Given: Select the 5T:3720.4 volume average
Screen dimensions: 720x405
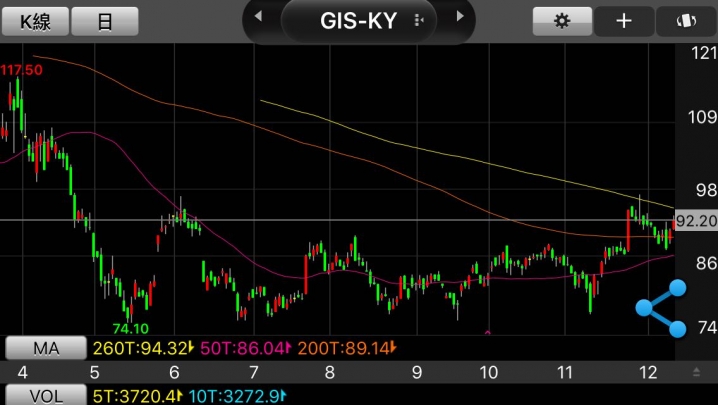Looking at the screenshot, I should tap(138, 396).
